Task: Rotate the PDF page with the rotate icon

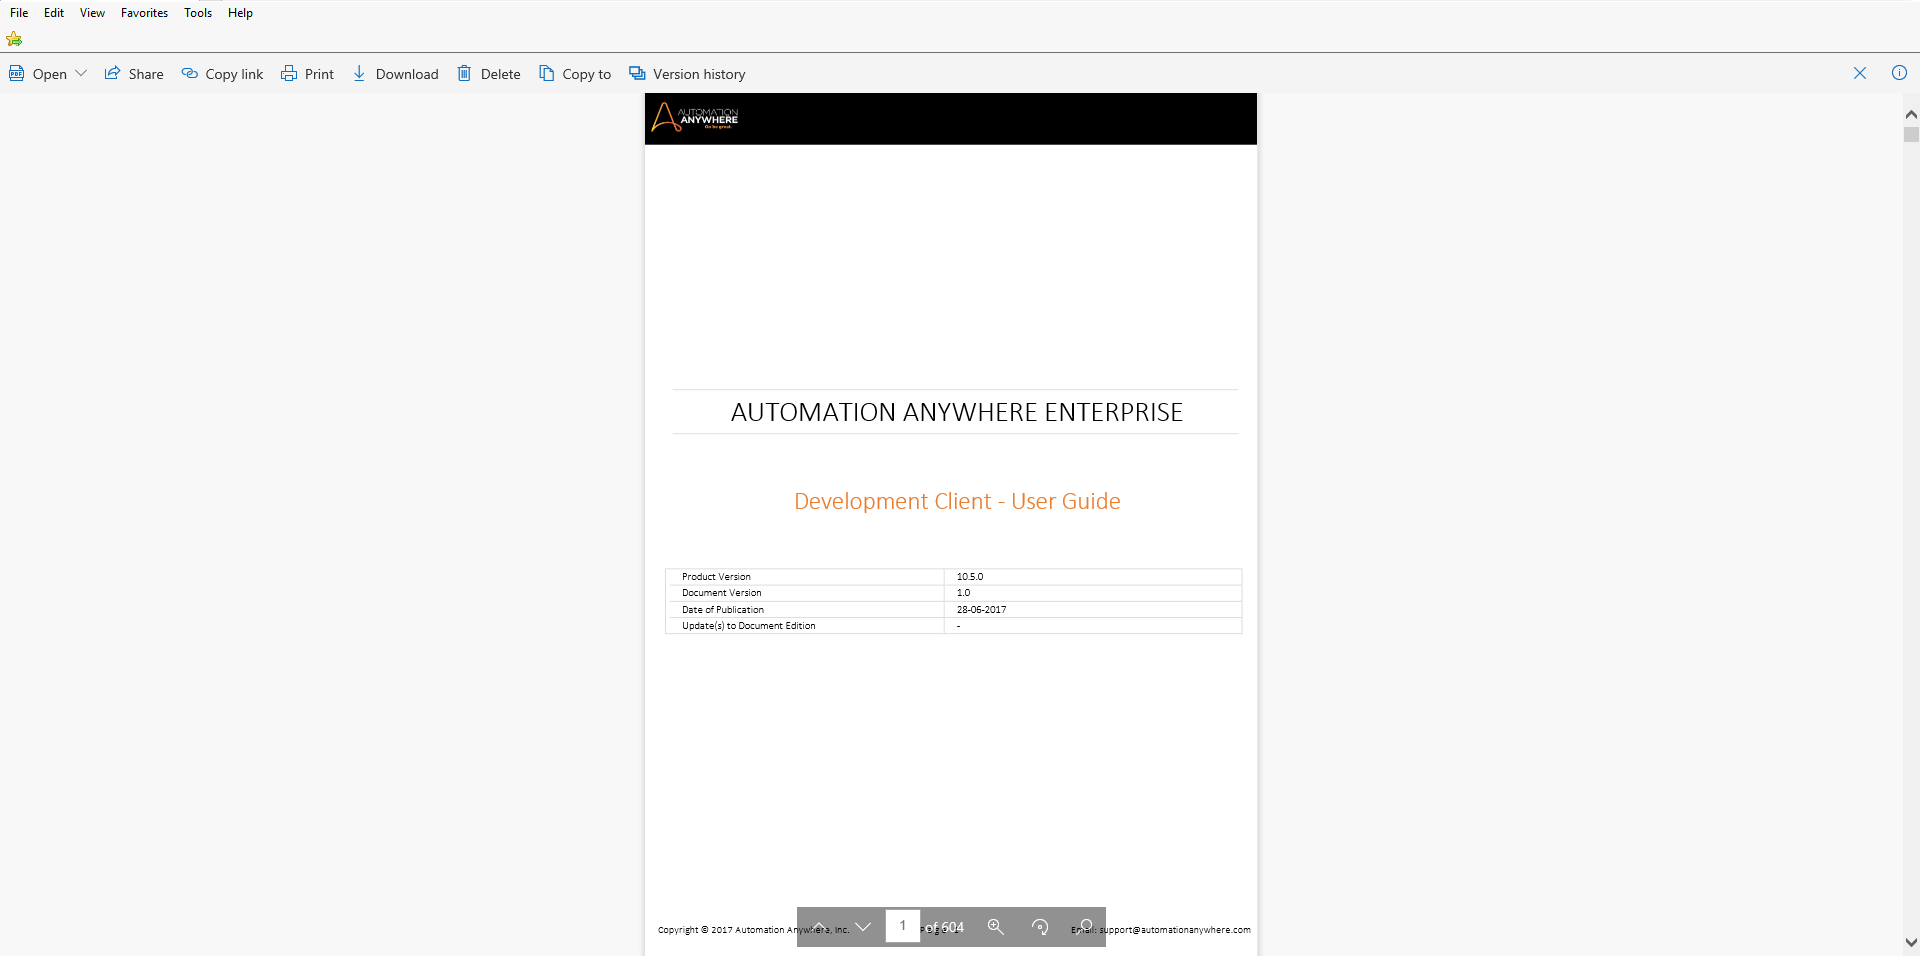Action: (x=1040, y=927)
